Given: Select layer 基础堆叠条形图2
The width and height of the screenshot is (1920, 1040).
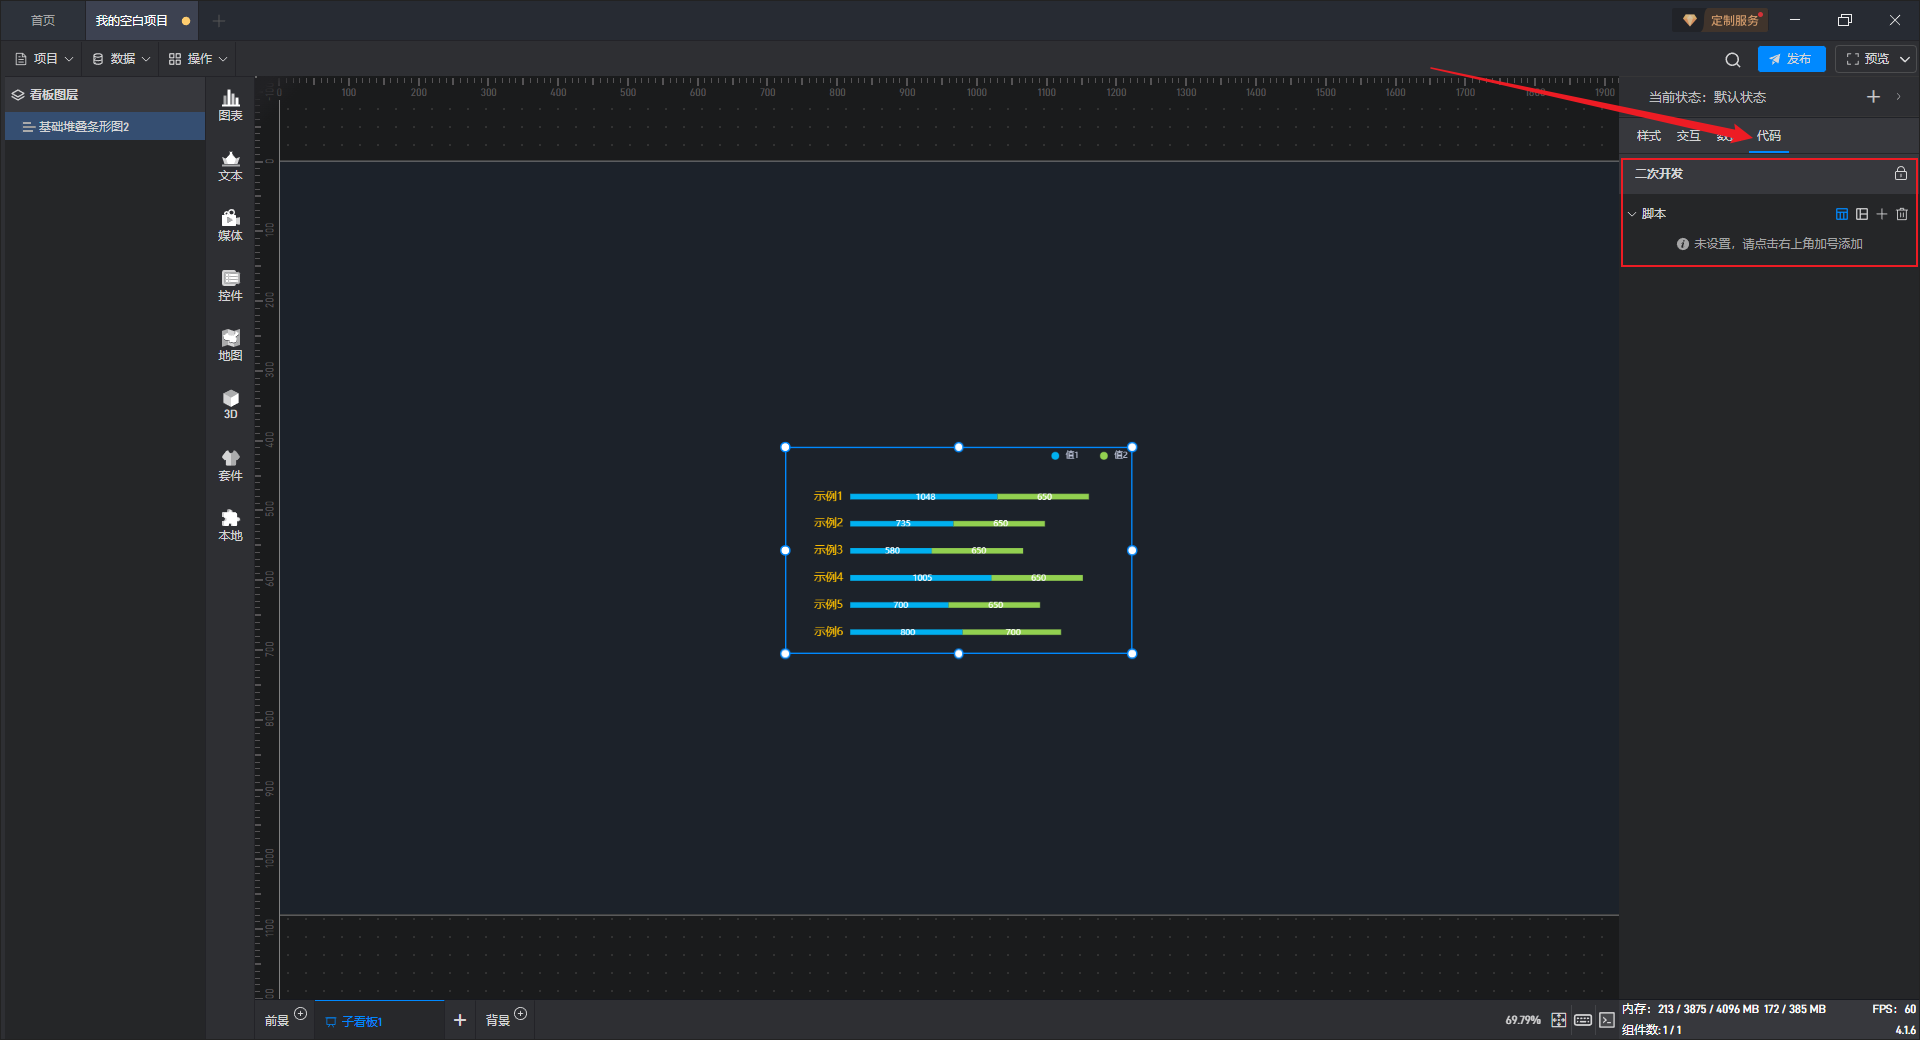Looking at the screenshot, I should (x=104, y=126).
